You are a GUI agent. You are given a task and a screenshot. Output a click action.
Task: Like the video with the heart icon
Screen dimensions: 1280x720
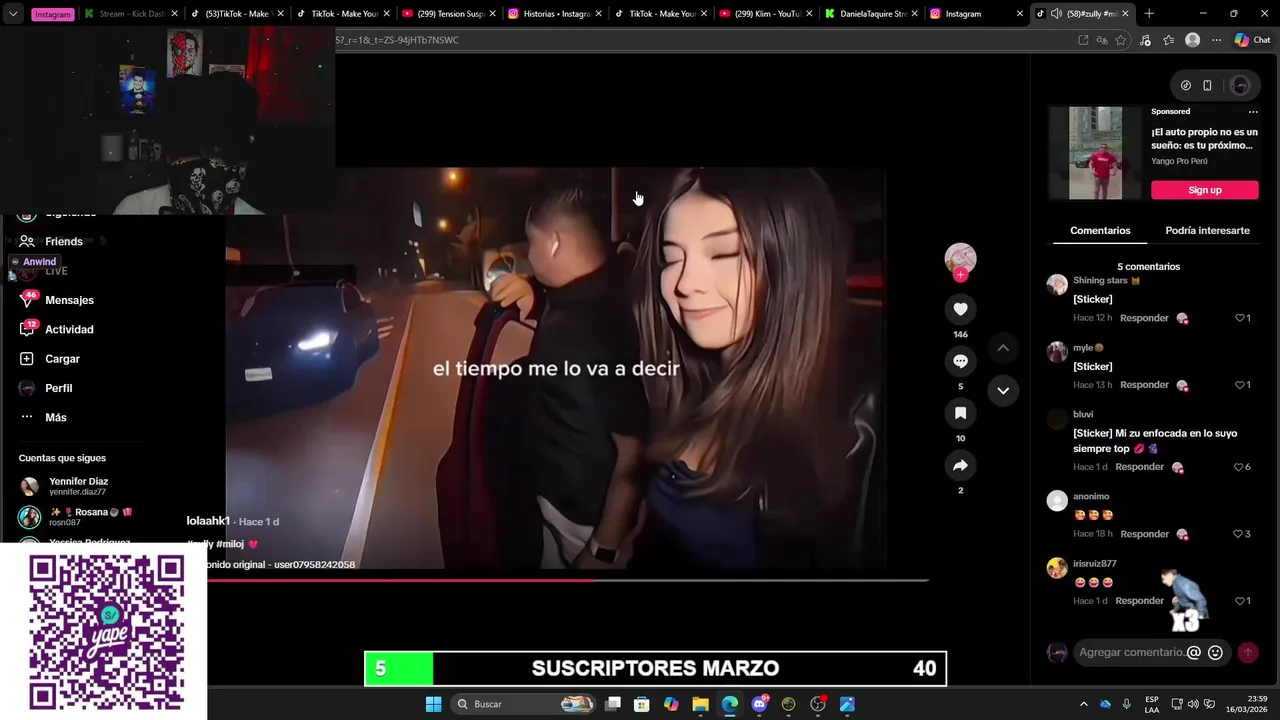(960, 309)
